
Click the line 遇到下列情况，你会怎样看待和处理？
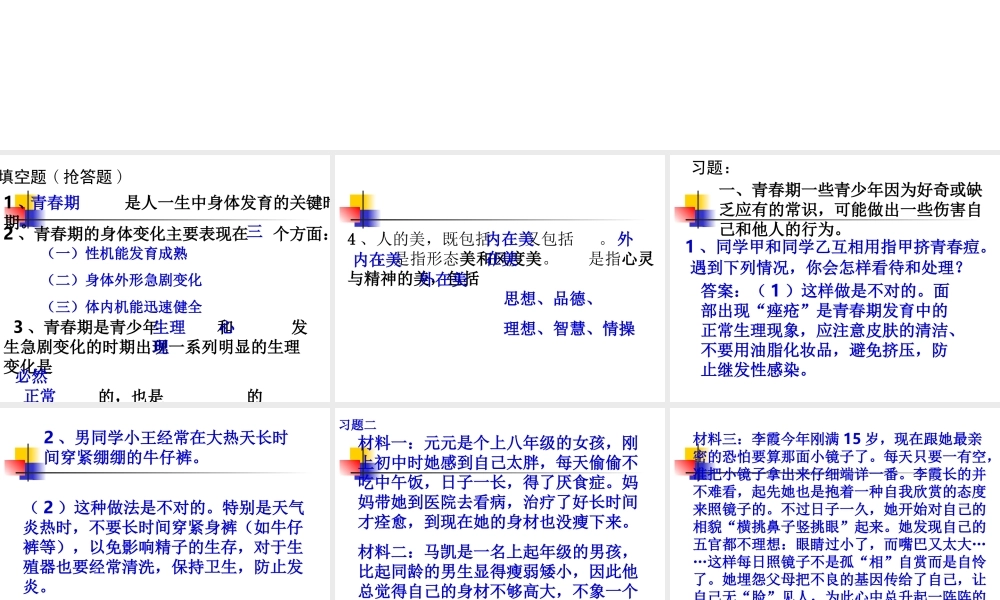click(827, 267)
